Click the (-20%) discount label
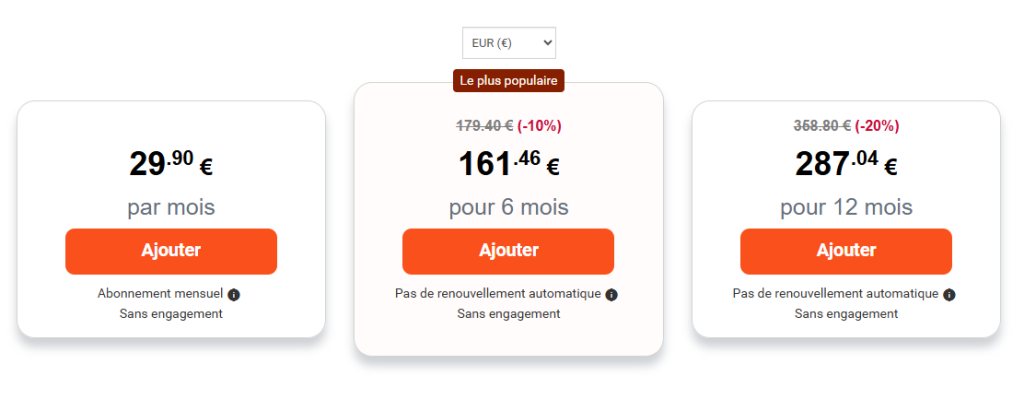Viewport: 1024px width, 411px height. pyautogui.click(x=876, y=126)
